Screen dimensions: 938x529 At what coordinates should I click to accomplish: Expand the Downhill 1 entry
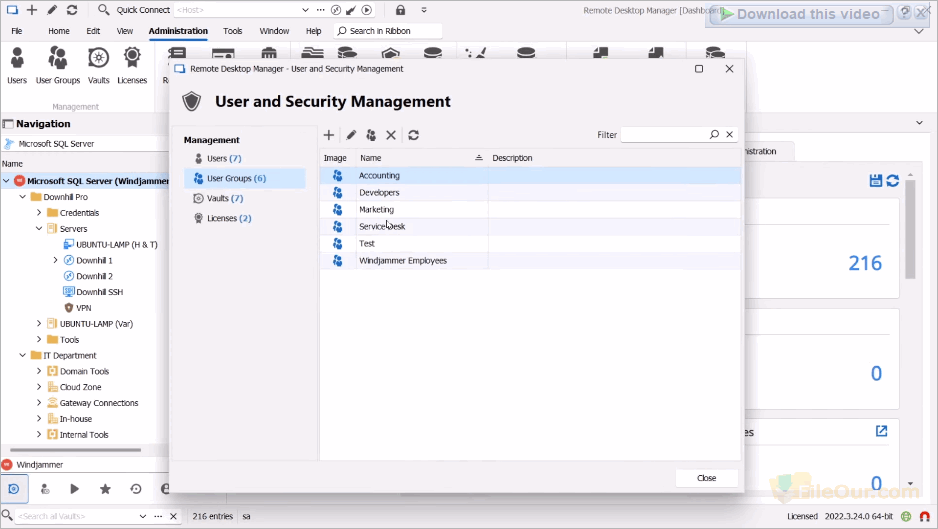[x=56, y=260]
